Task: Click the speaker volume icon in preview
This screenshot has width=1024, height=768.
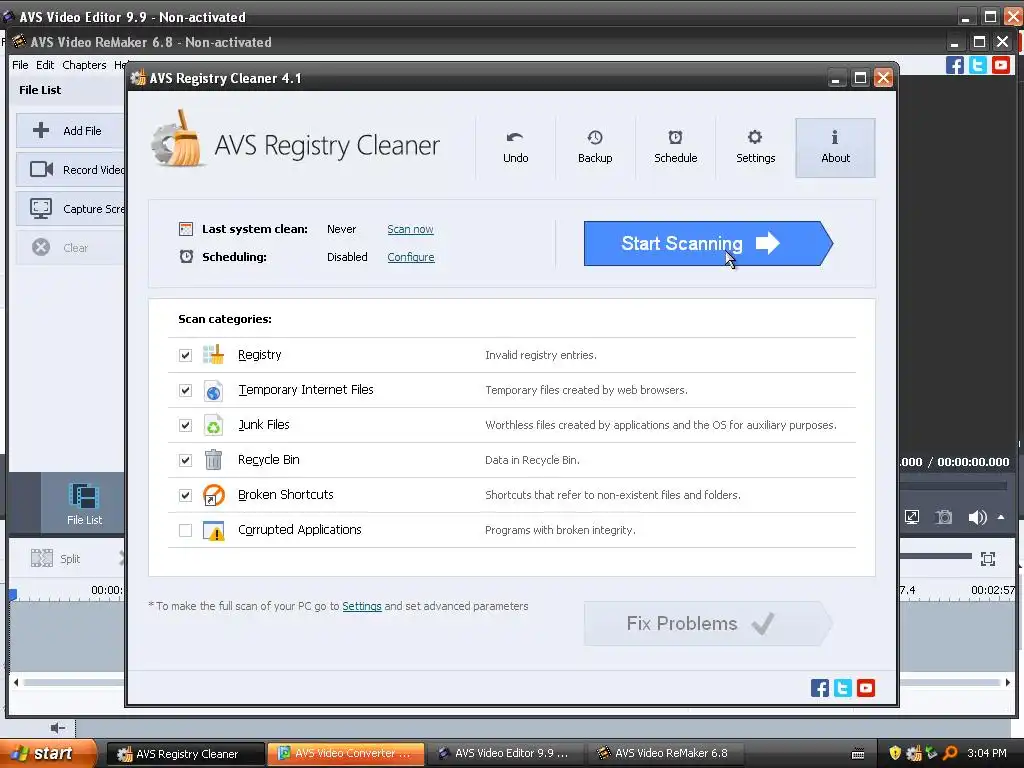Action: point(977,518)
